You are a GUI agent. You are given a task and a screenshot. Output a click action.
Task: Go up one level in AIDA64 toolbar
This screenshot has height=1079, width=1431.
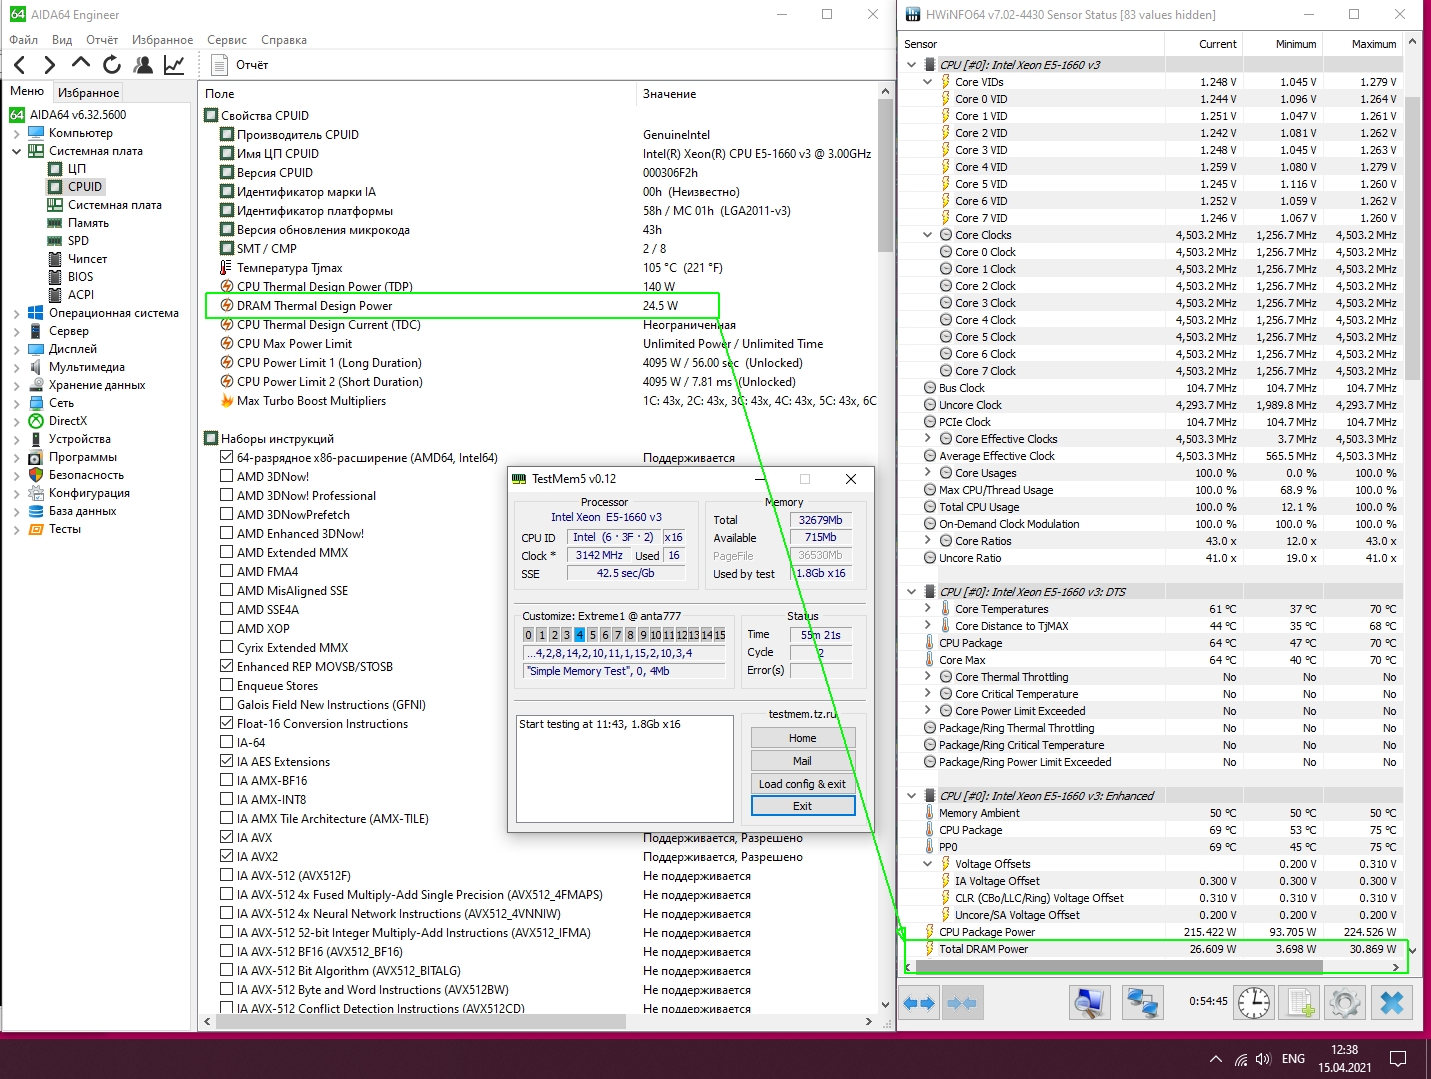click(81, 65)
